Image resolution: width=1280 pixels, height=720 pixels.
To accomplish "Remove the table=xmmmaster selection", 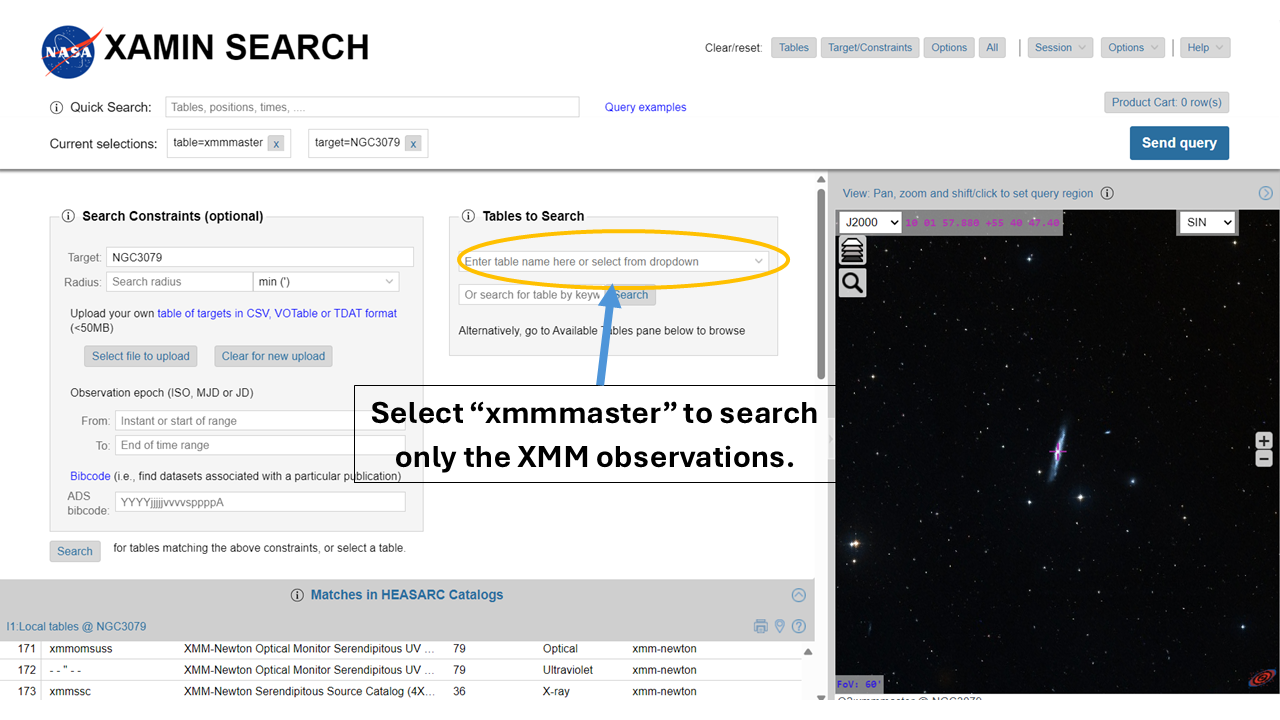I will coord(276,144).
